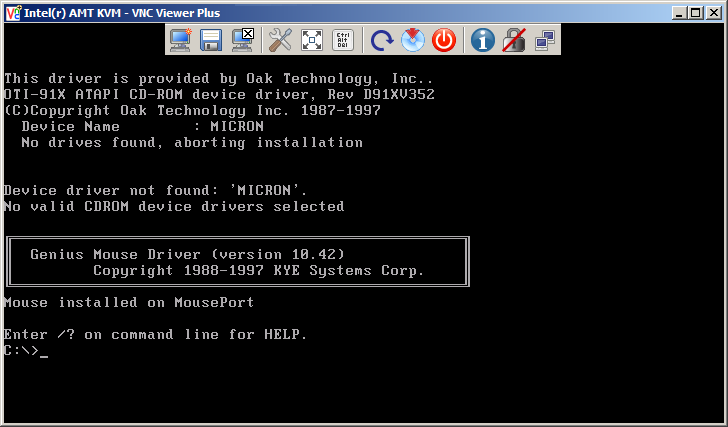Click 'Enter /? on command line for HELP.' line

(156, 335)
